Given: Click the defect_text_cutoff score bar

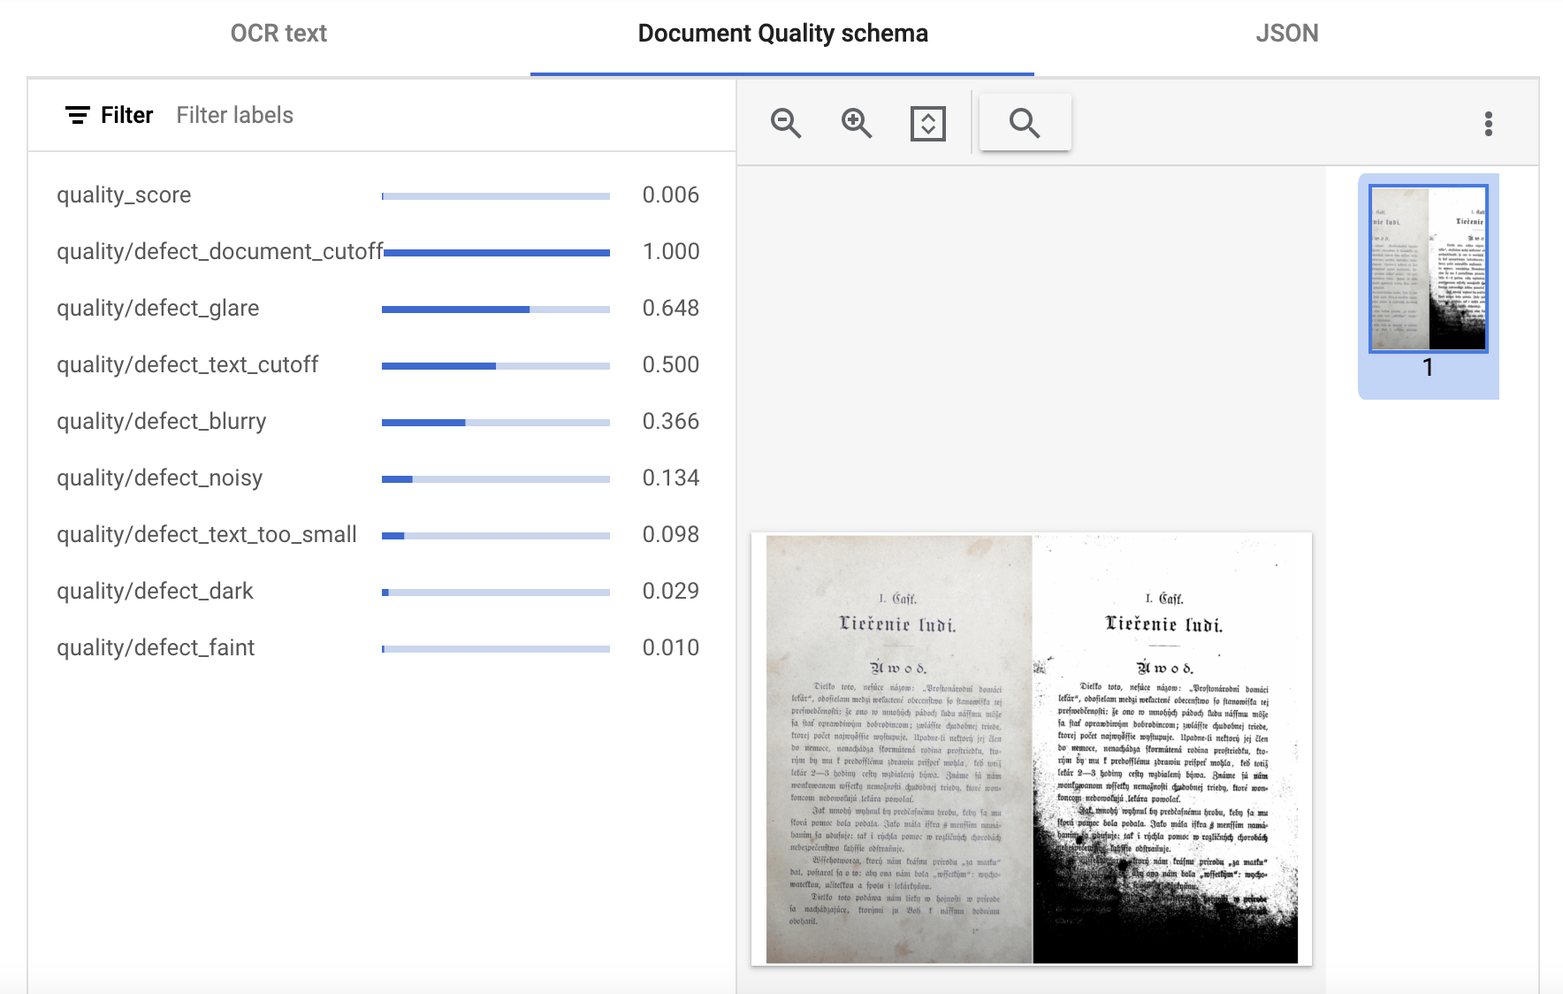Looking at the screenshot, I should tap(496, 366).
